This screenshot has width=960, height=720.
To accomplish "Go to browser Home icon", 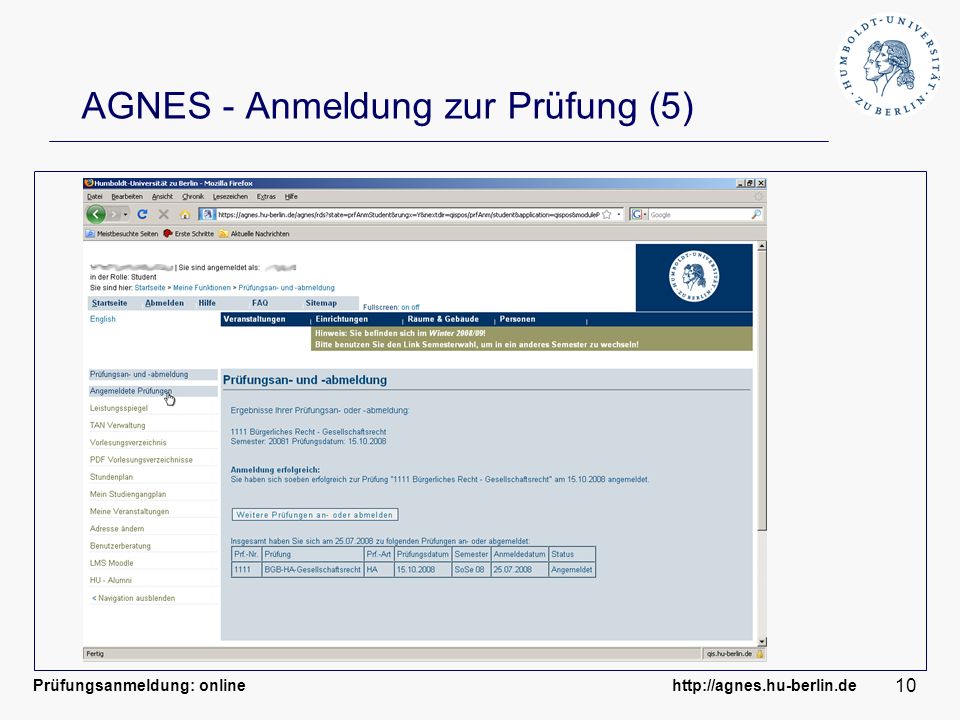I will 184,214.
